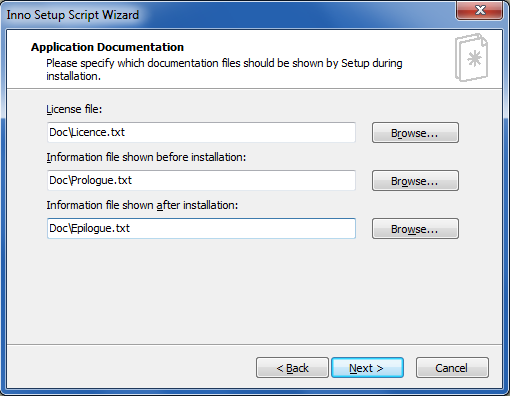Click empty bottom bar left of Back button
Screen dimensions: 510x396
click(130, 368)
